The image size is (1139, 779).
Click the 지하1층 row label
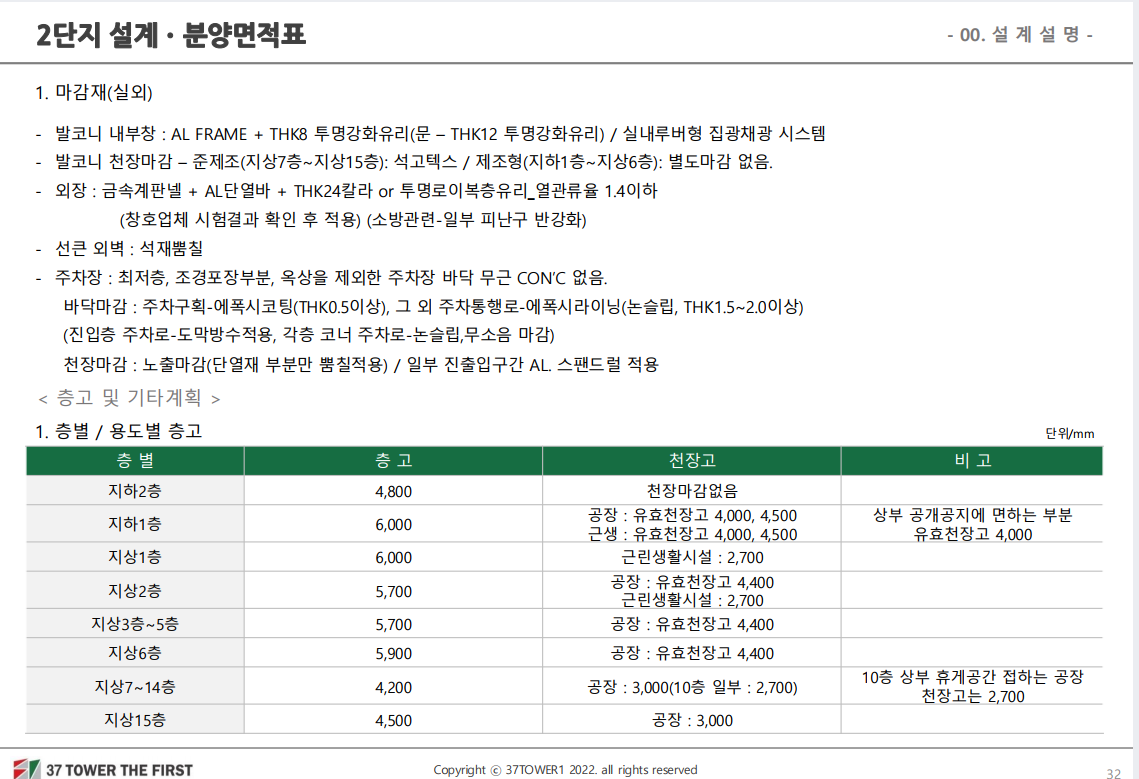point(135,524)
